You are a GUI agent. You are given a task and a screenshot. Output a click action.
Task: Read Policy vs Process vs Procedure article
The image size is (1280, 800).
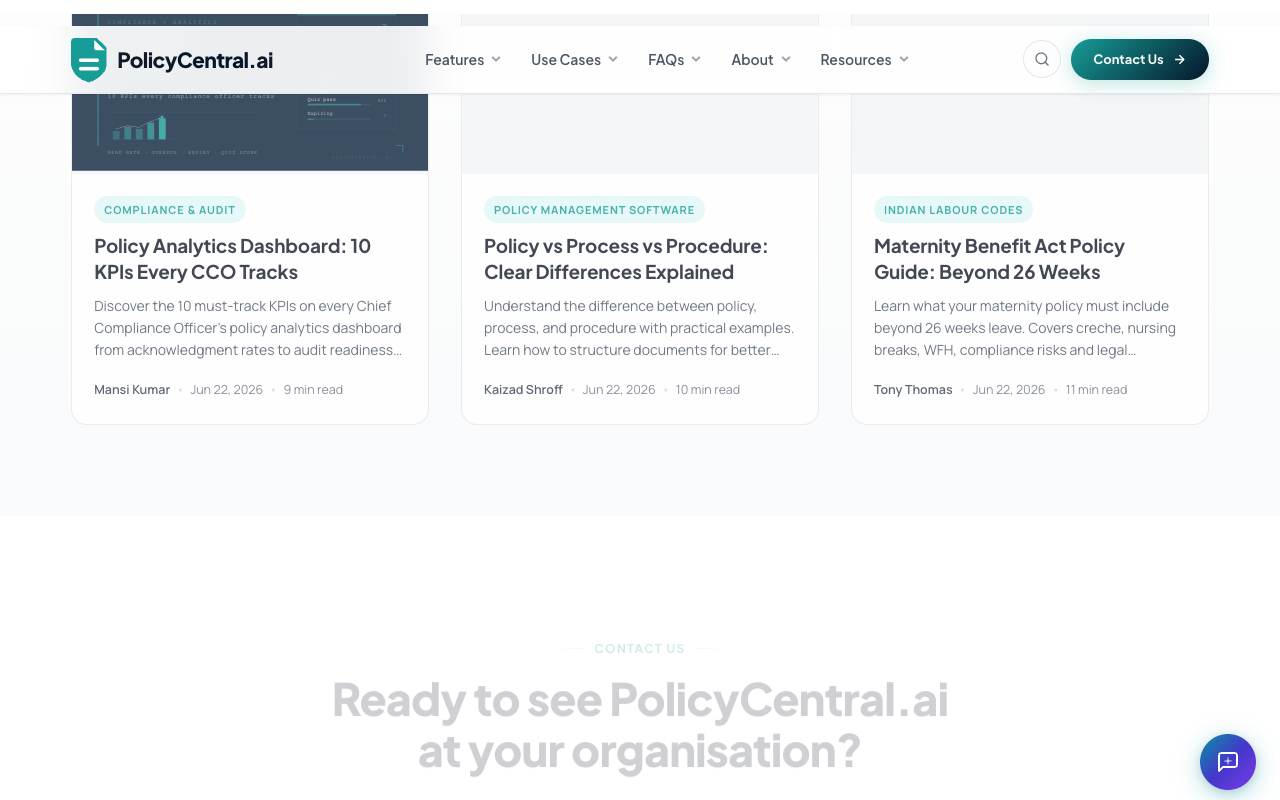pos(626,259)
